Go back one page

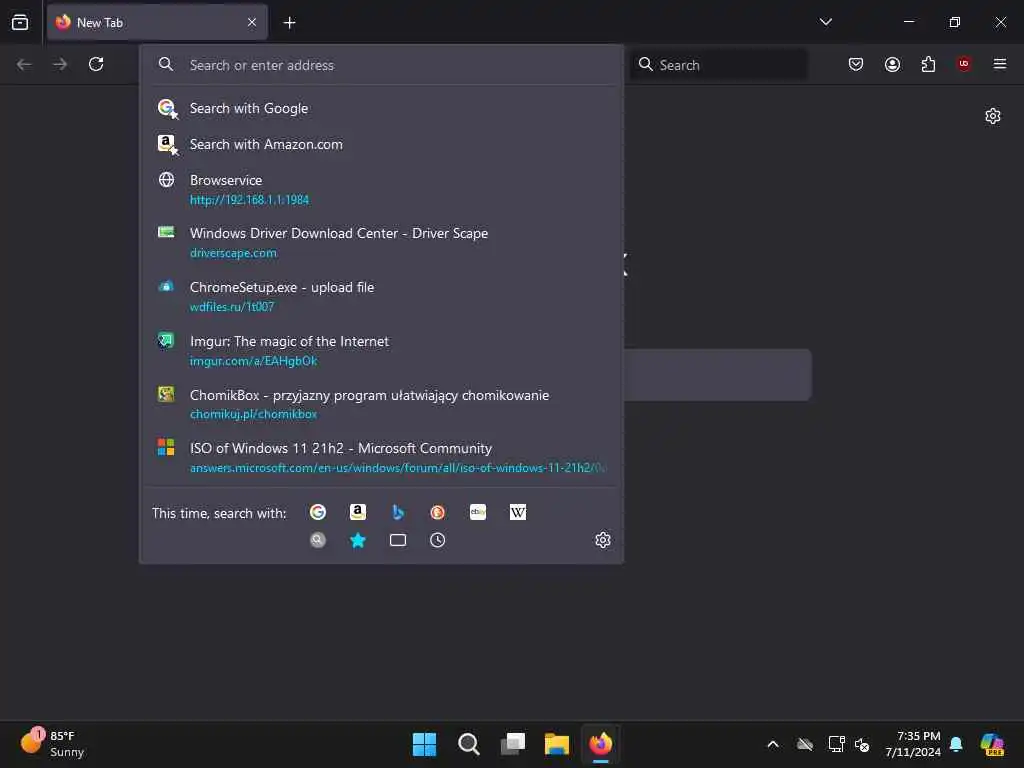[24, 64]
